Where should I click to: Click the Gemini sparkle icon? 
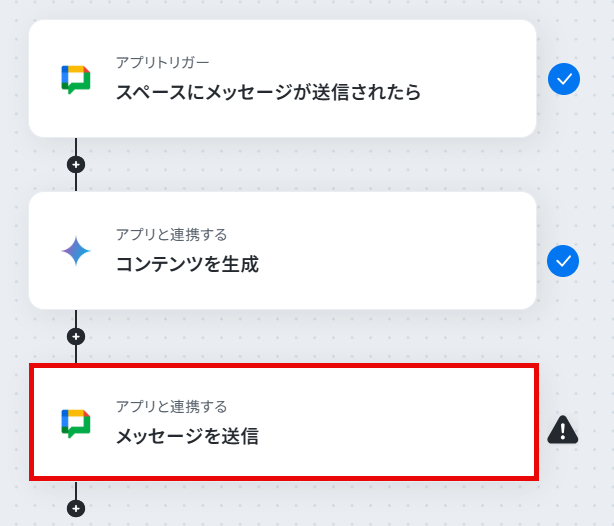(x=76, y=251)
